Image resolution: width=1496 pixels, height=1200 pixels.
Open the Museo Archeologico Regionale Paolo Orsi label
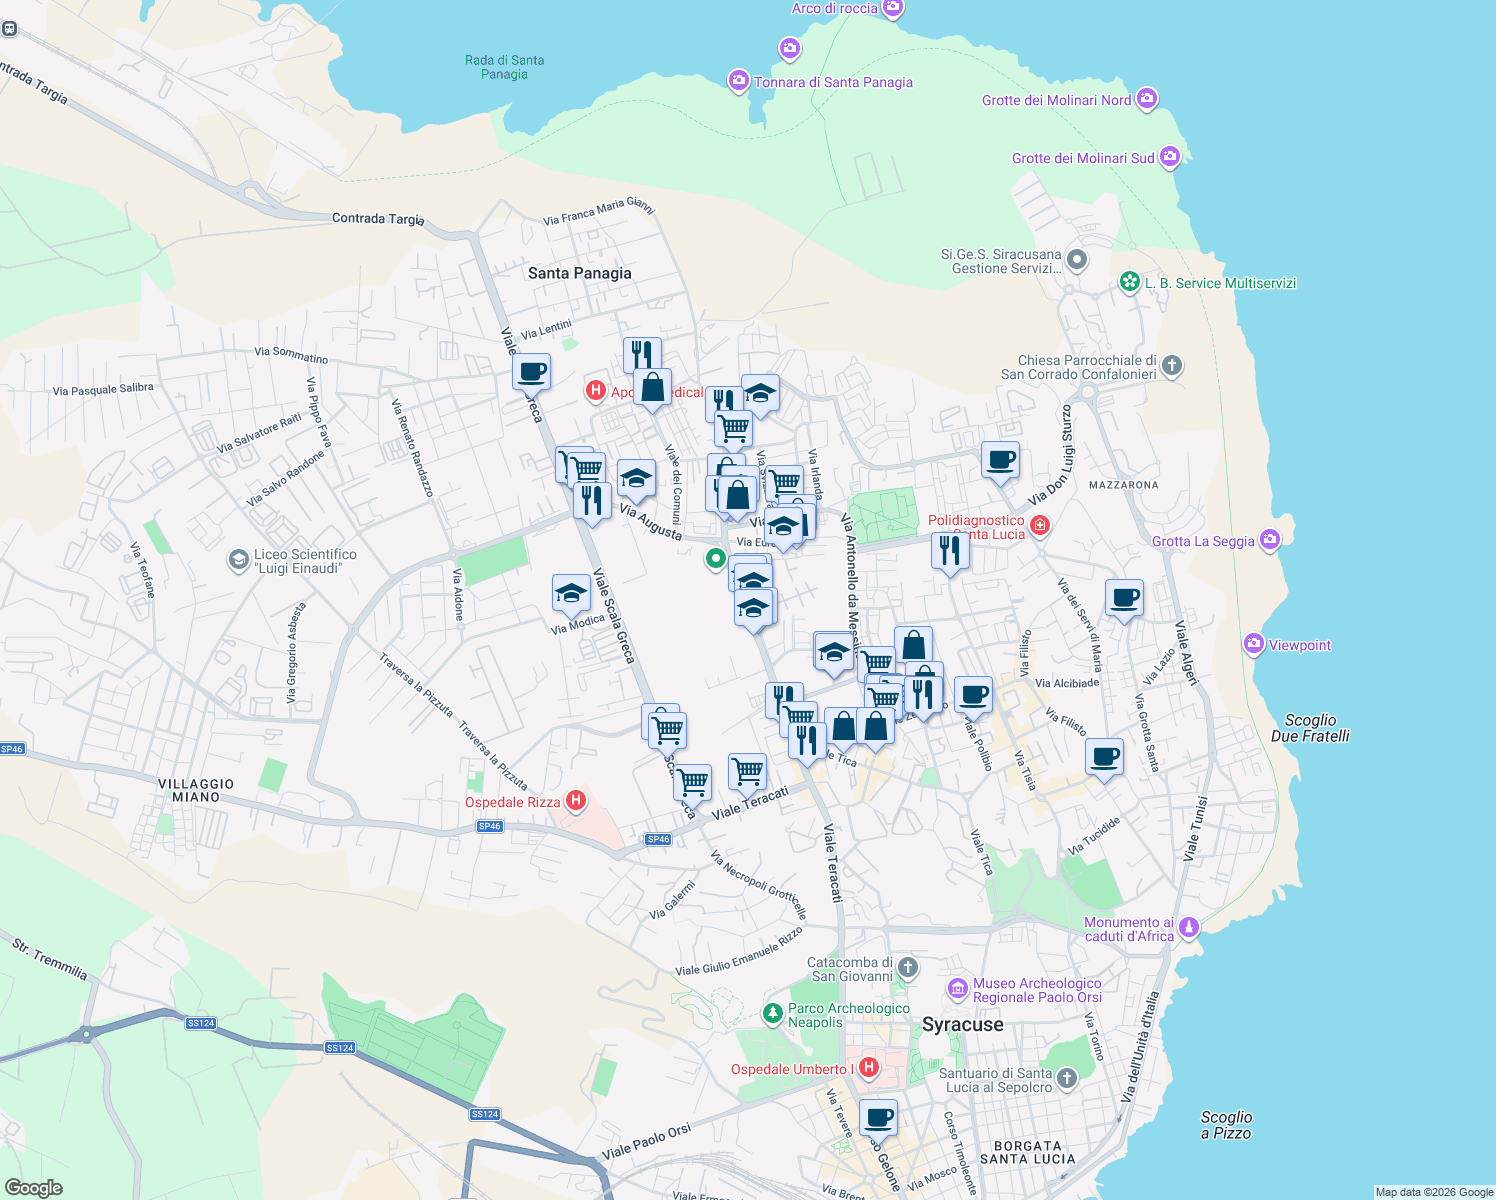click(958, 987)
